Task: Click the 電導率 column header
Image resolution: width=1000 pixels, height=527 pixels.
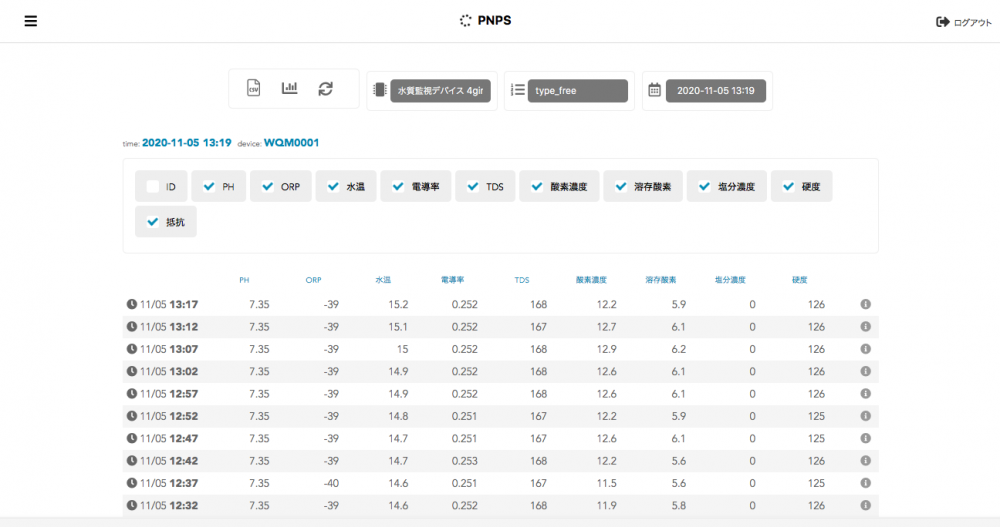Action: (x=452, y=280)
